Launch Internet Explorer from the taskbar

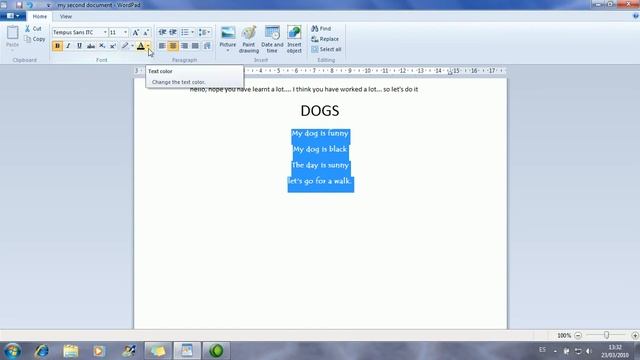pos(42,351)
